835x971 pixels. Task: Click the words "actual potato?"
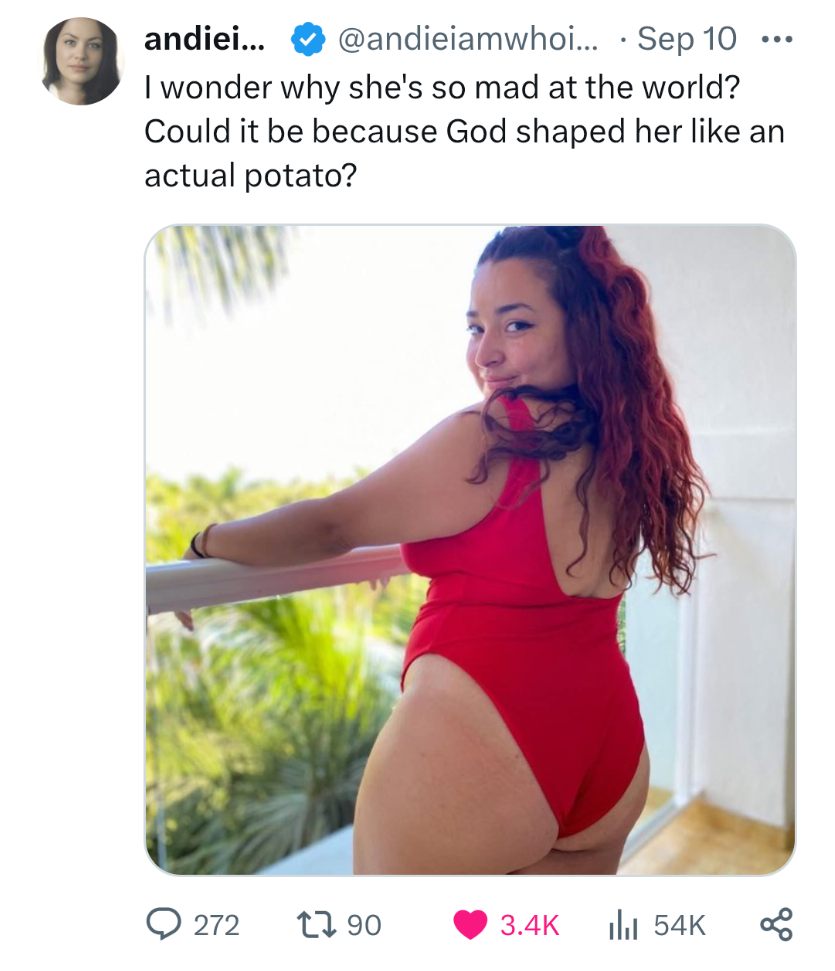click(250, 175)
